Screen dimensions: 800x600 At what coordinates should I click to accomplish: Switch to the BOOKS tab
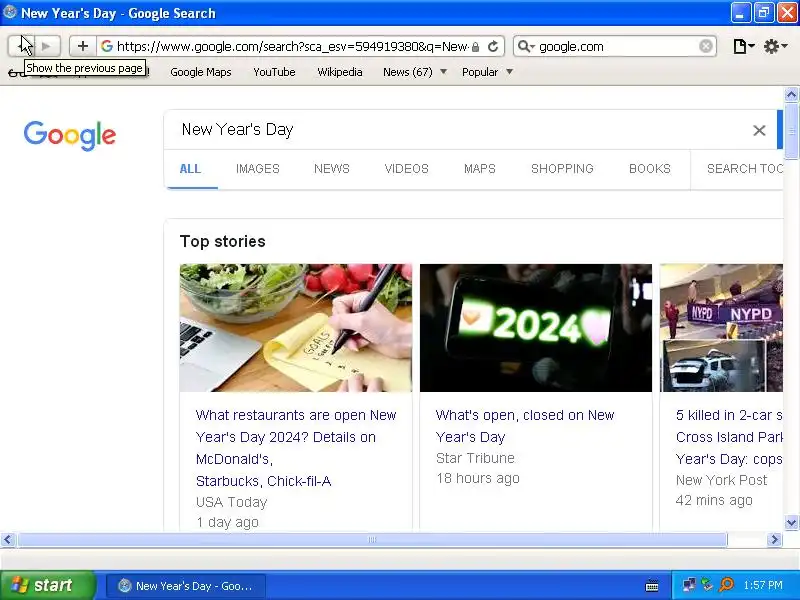click(x=649, y=169)
